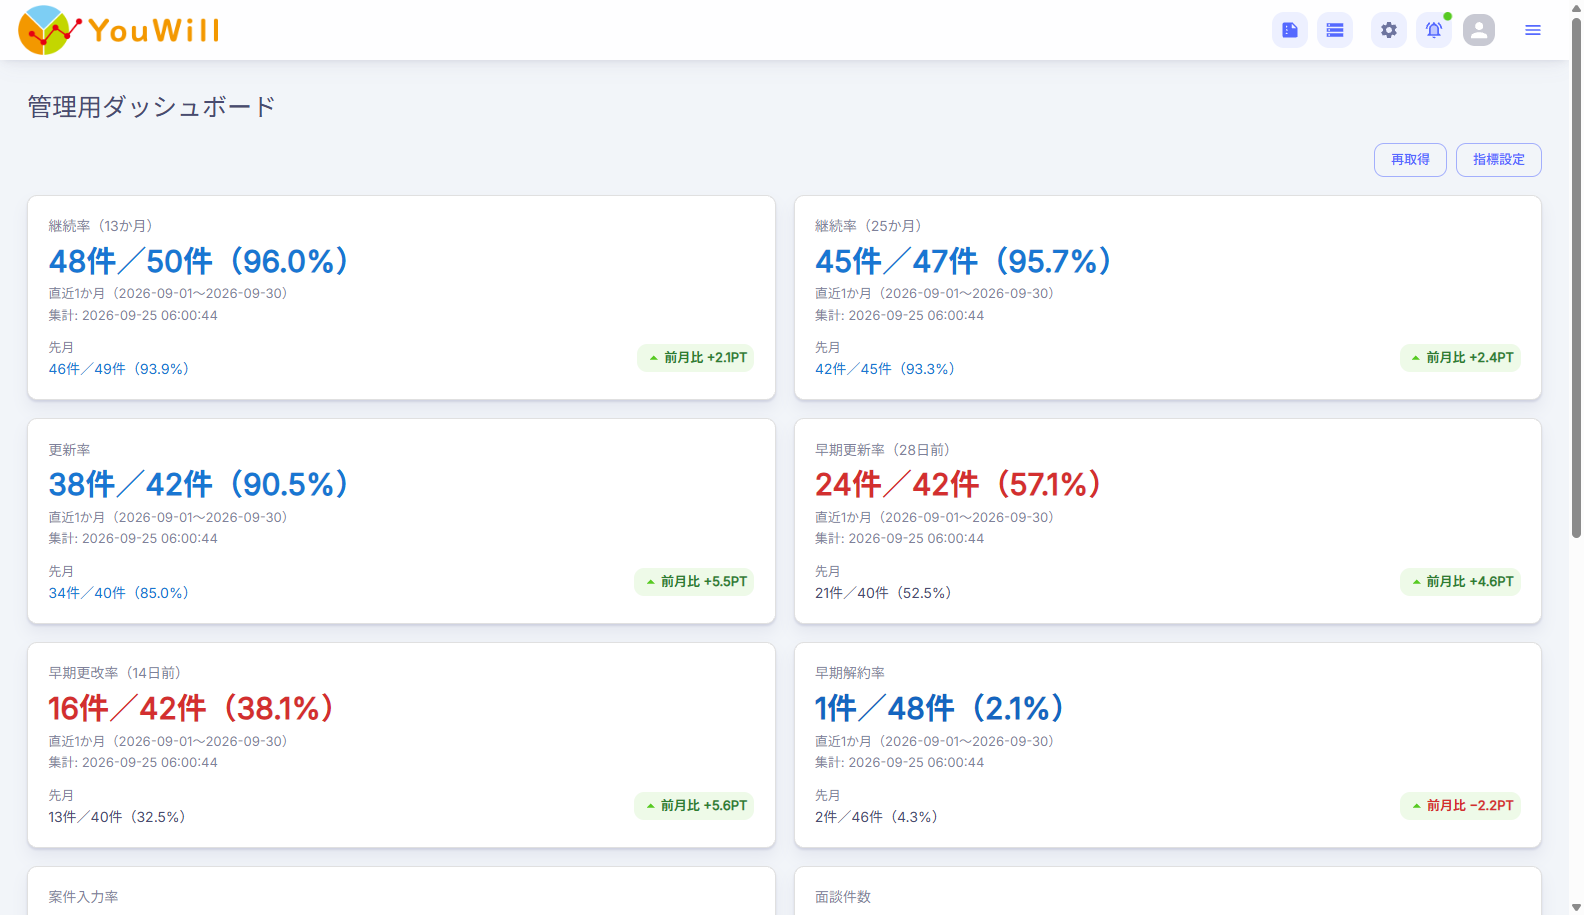Viewport: 1584px width, 915px height.
Task: Click the 面談件数 card title
Action: pyautogui.click(x=843, y=897)
